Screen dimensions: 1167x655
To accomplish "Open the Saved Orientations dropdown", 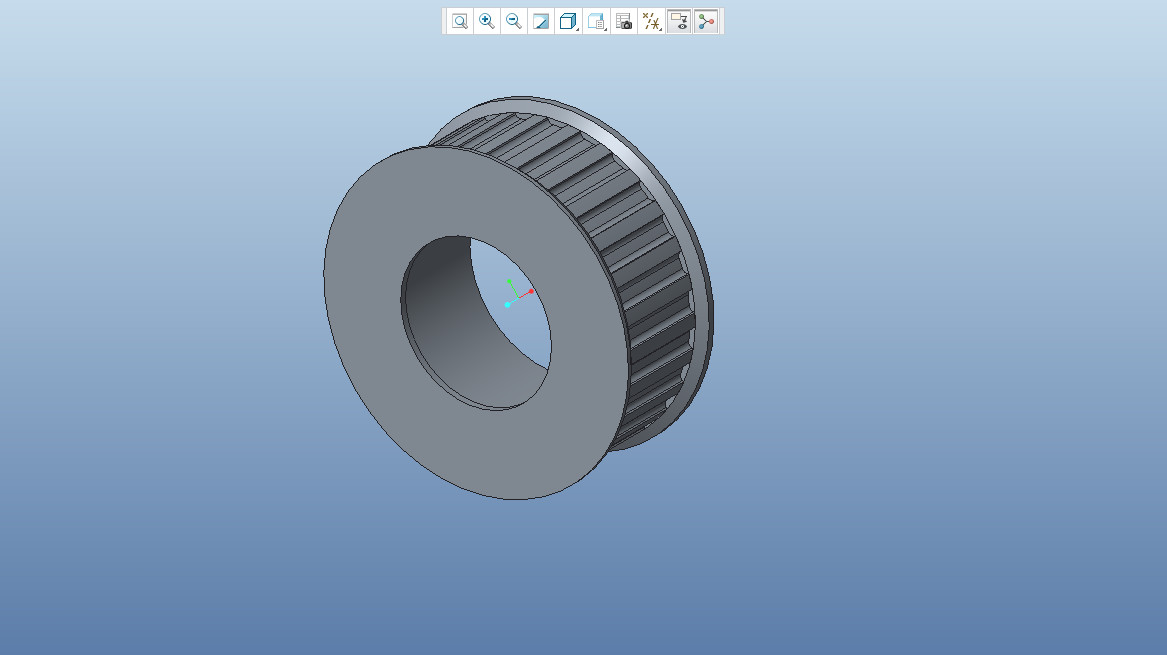I will pos(596,22).
